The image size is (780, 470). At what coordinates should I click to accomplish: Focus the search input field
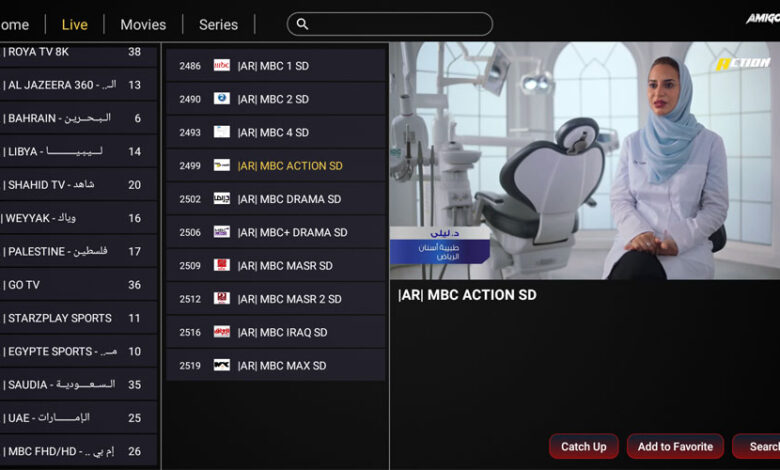pos(390,24)
